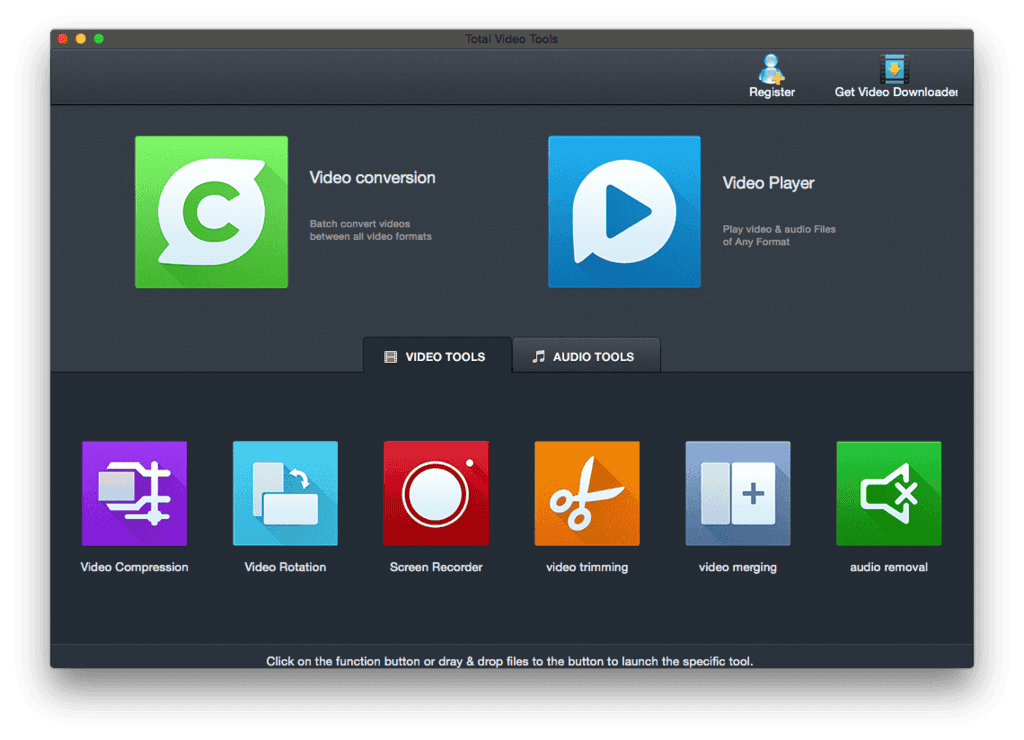Select the Video Compression tool
Screen dimensions: 1024x740
[x=134, y=491]
